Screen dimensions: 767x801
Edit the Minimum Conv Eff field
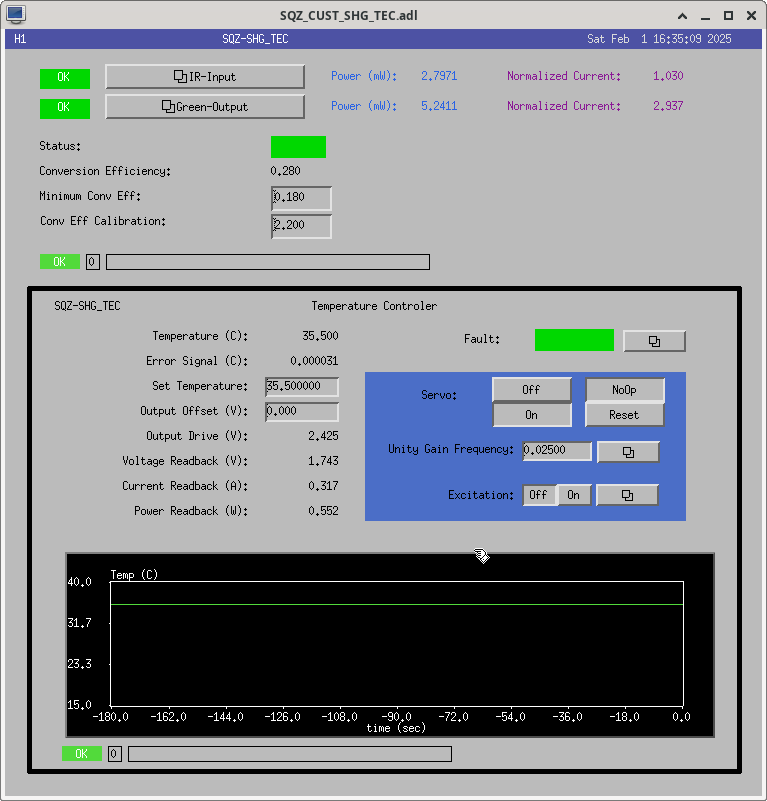pos(301,198)
